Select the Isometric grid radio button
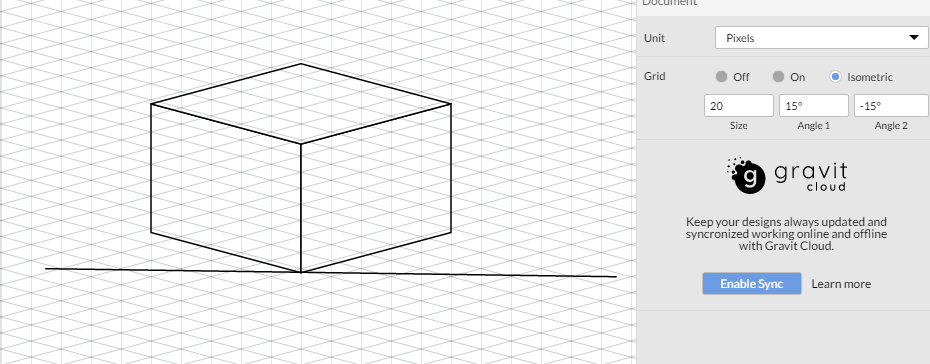This screenshot has height=364, width=930. [835, 76]
